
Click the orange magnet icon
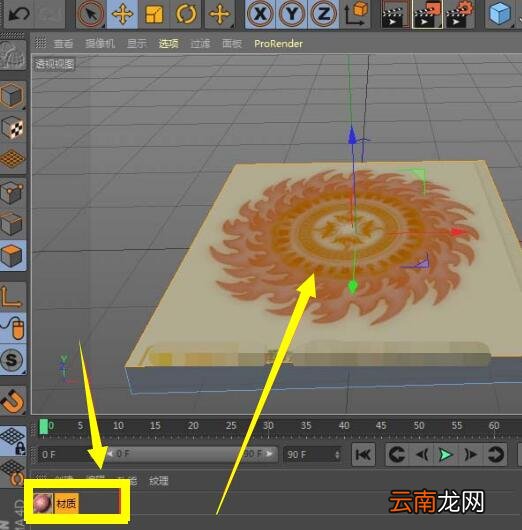(13, 401)
